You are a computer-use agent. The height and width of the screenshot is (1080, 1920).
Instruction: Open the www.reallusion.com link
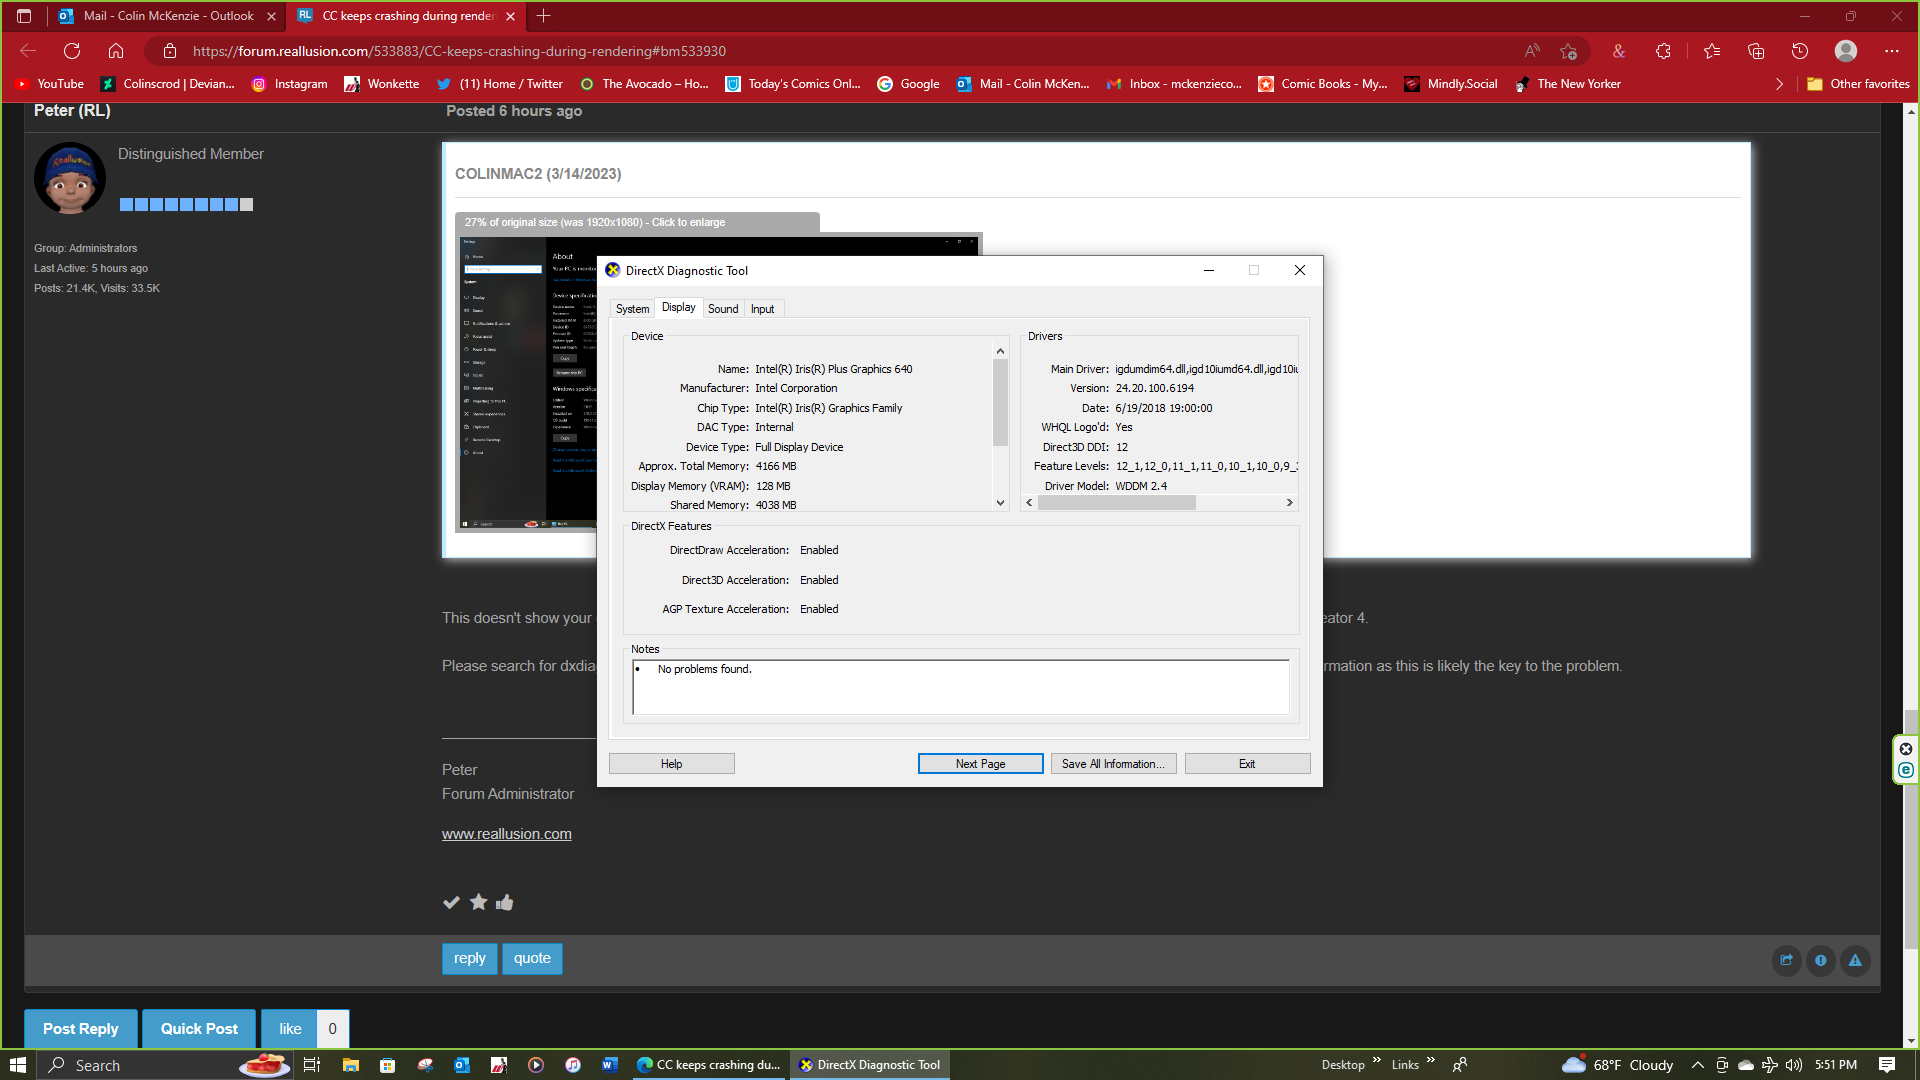click(507, 834)
